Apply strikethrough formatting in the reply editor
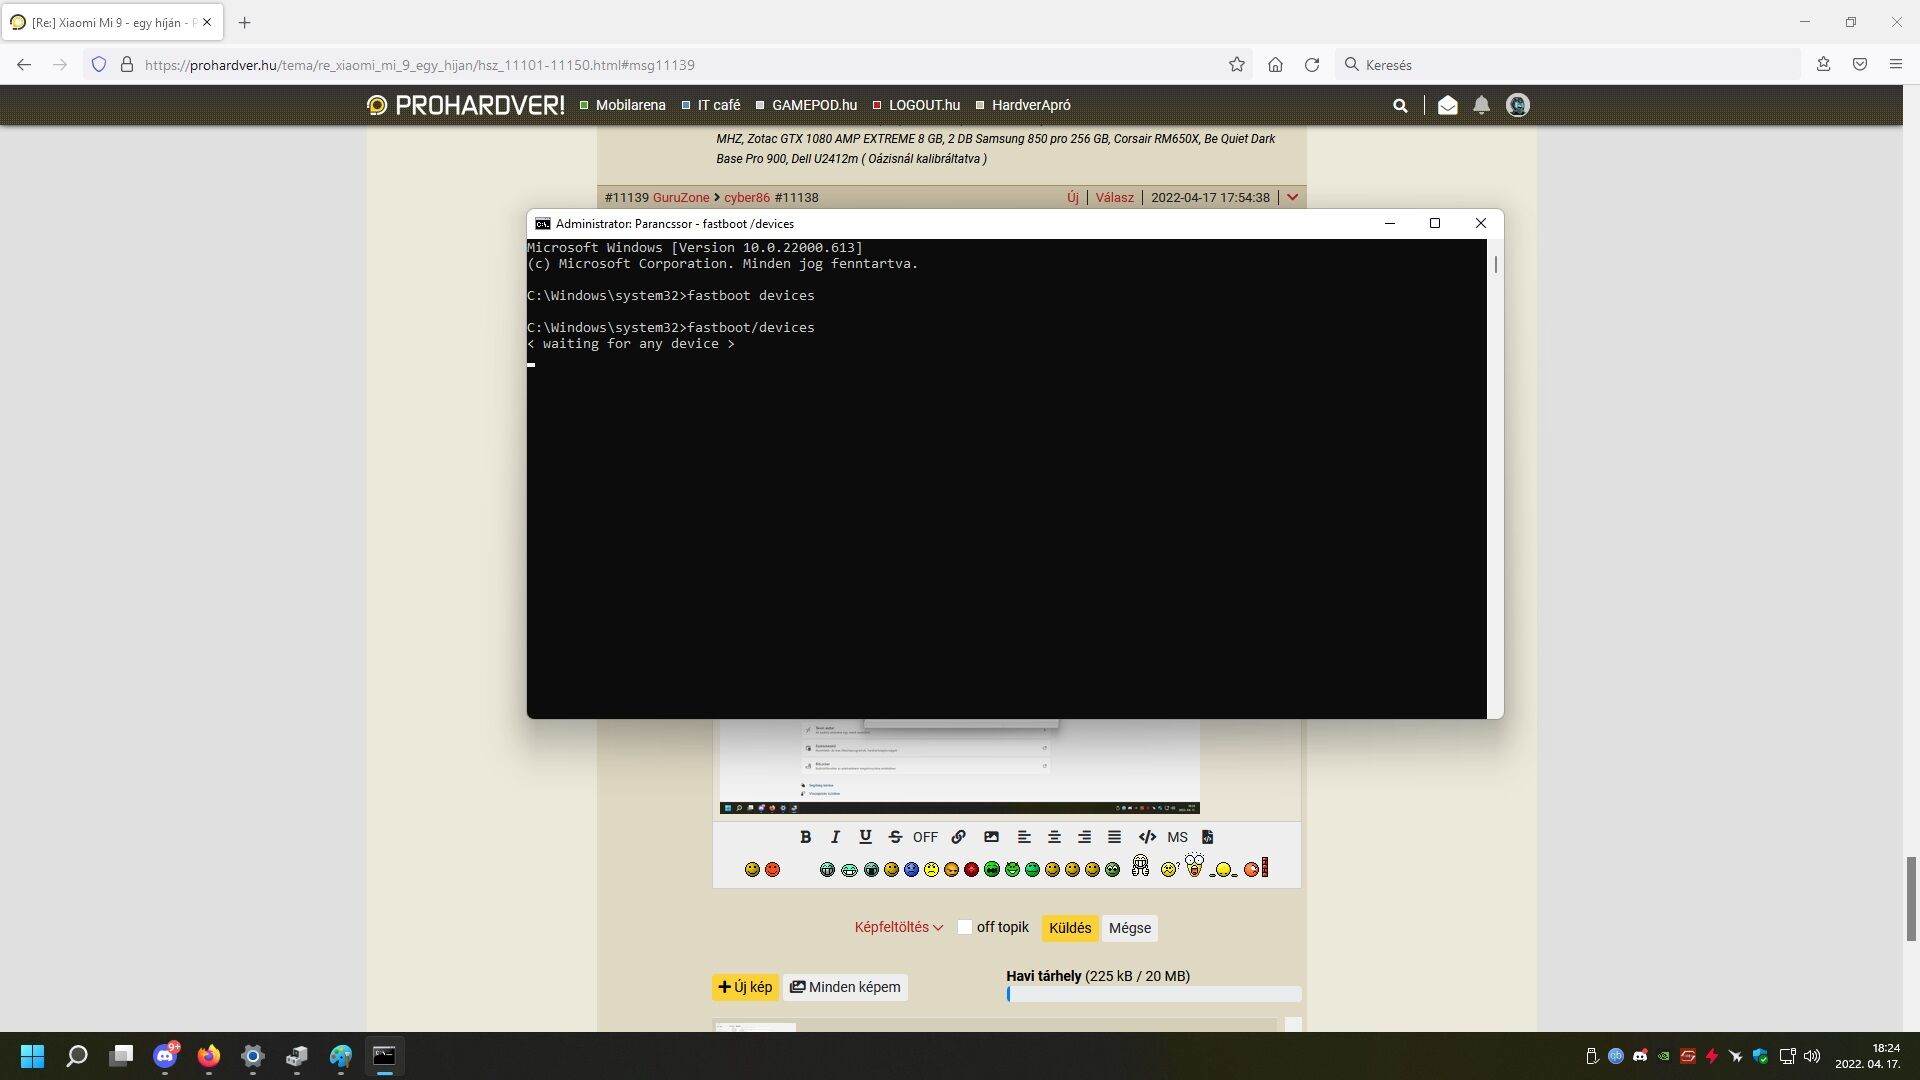1920x1080 pixels. (895, 837)
